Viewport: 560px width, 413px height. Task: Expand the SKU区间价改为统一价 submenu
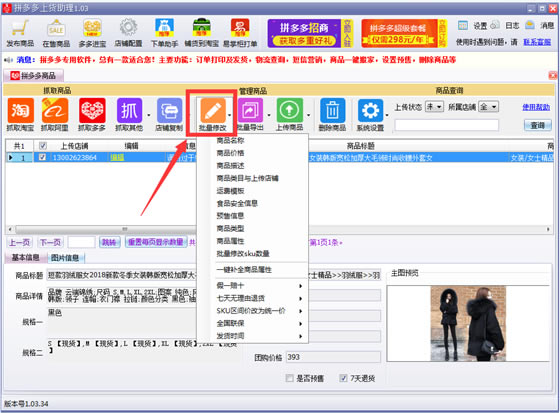pyautogui.click(x=252, y=310)
